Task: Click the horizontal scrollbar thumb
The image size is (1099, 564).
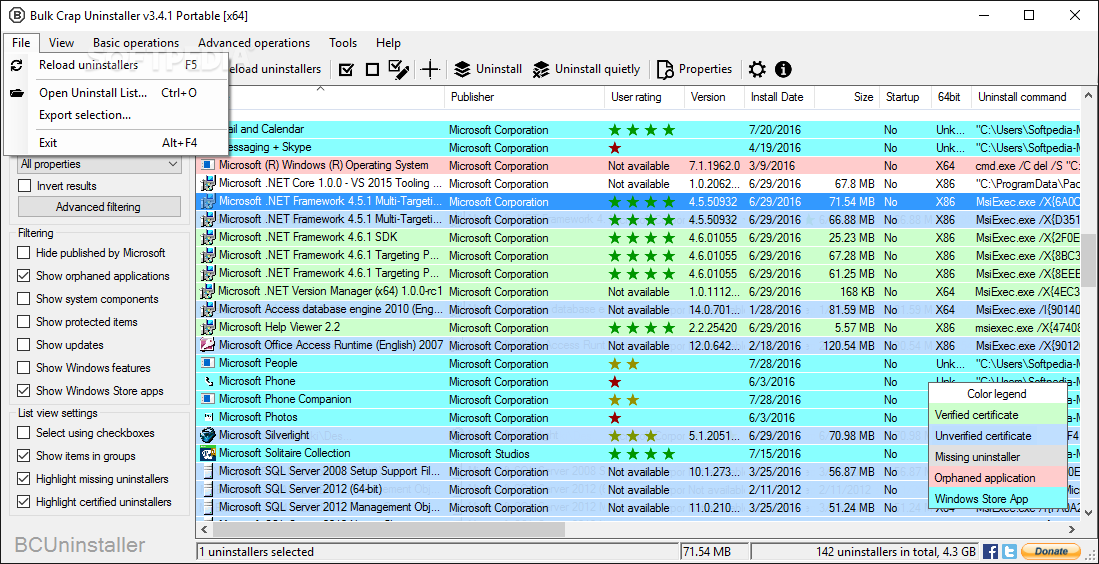Action: point(389,529)
